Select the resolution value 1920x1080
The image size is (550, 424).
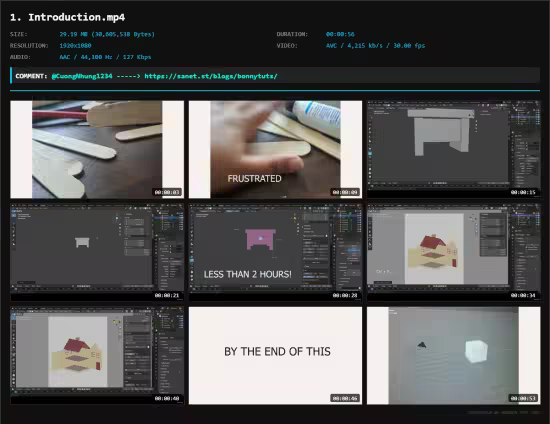pyautogui.click(x=75, y=46)
